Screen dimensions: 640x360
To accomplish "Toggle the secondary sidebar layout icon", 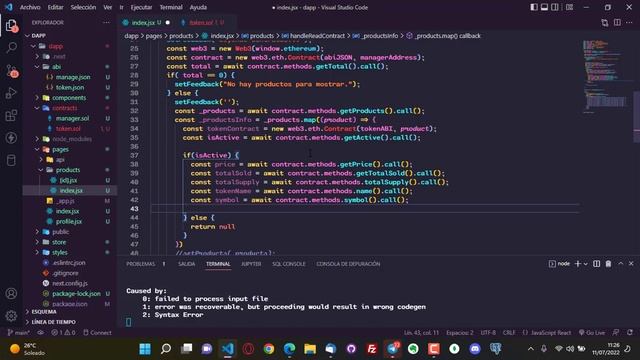I will [x=555, y=7].
